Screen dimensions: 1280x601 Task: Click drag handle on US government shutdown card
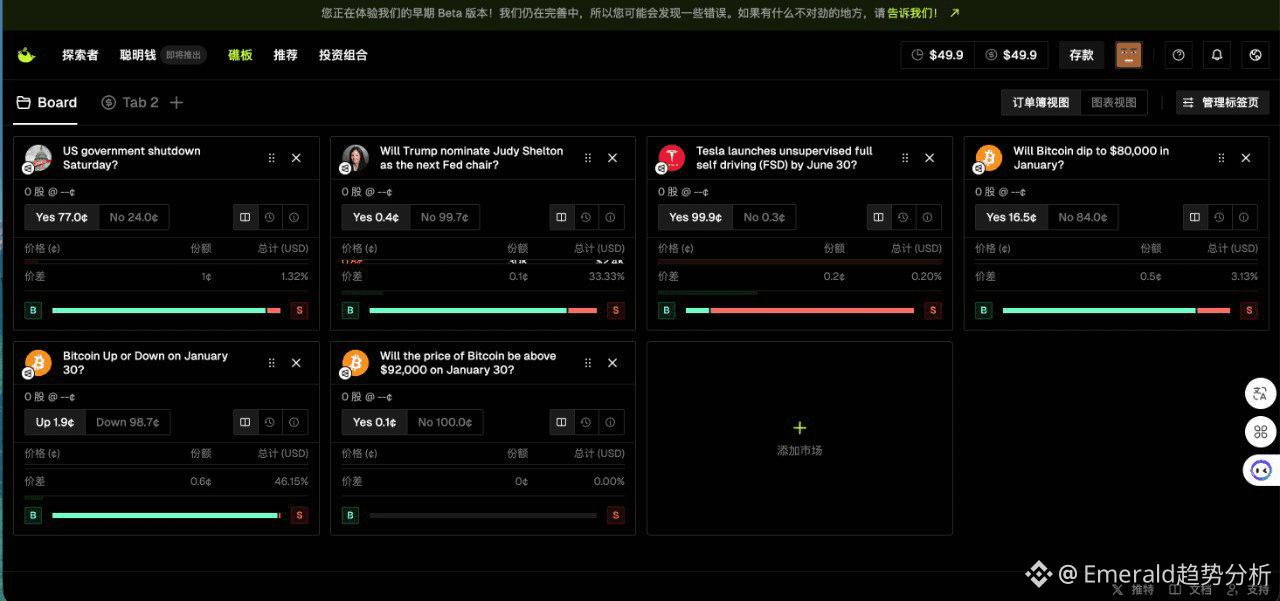click(272, 158)
